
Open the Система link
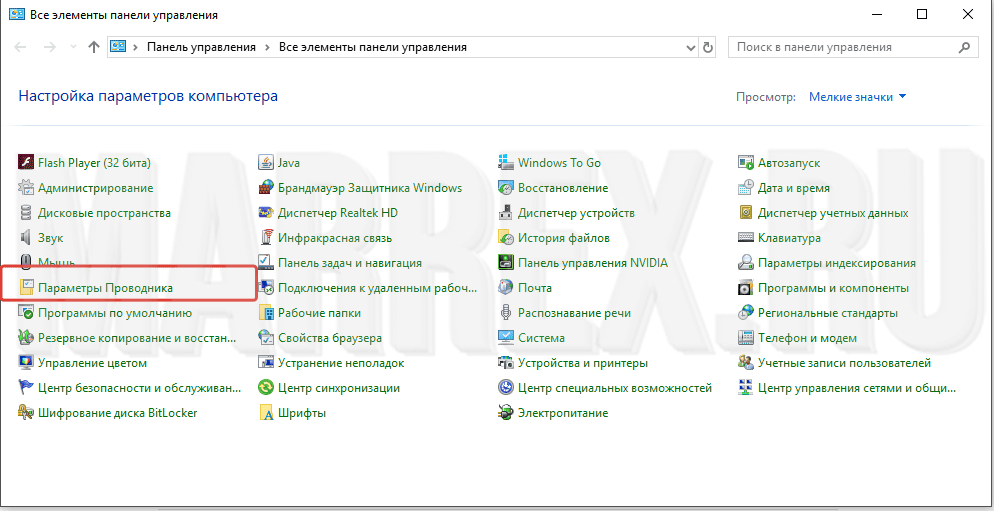(541, 338)
